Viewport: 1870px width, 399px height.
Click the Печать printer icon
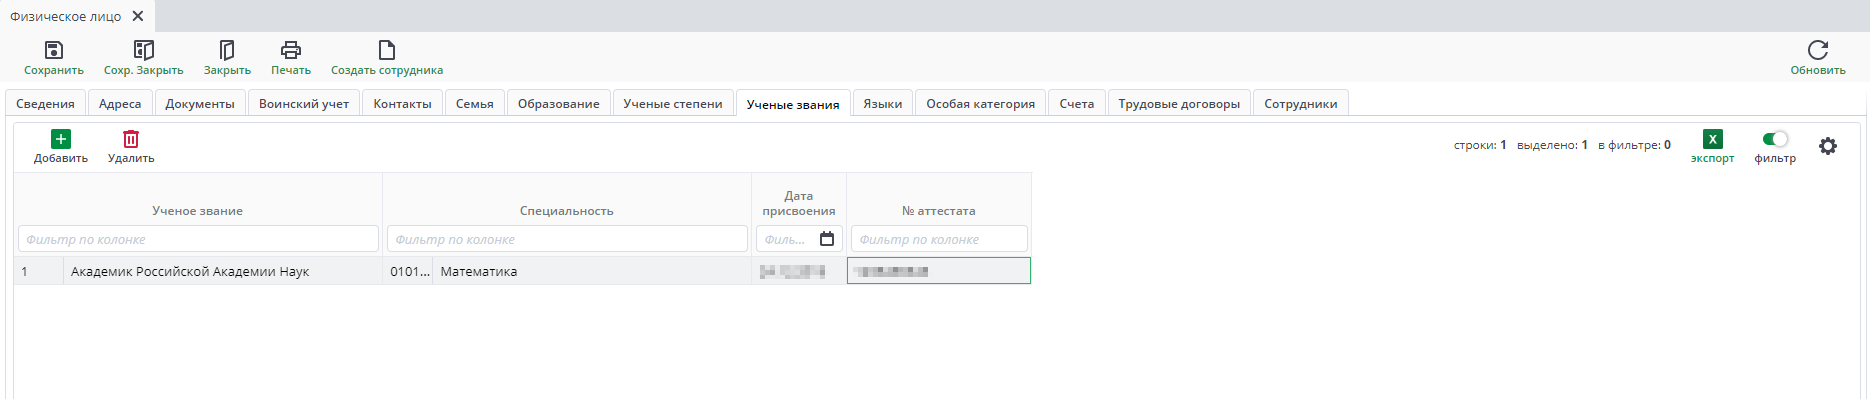click(x=291, y=50)
